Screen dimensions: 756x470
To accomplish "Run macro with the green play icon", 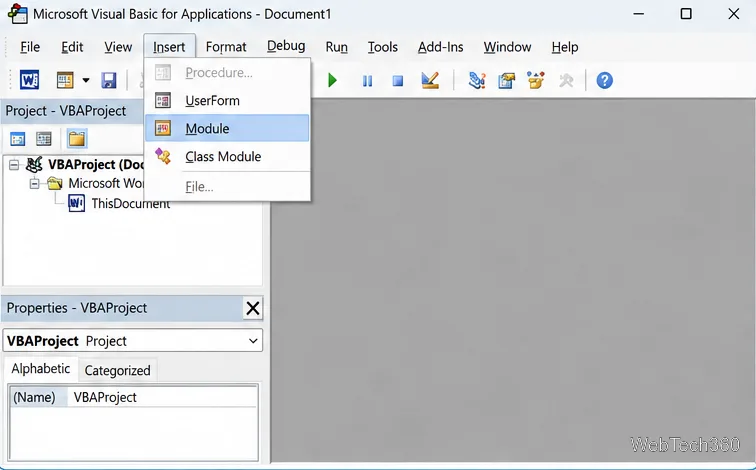I will pyautogui.click(x=332, y=80).
